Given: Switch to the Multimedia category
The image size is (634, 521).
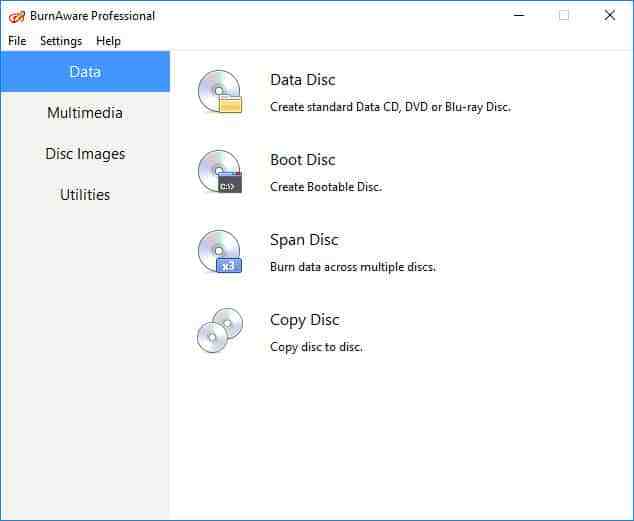Looking at the screenshot, I should 85,112.
